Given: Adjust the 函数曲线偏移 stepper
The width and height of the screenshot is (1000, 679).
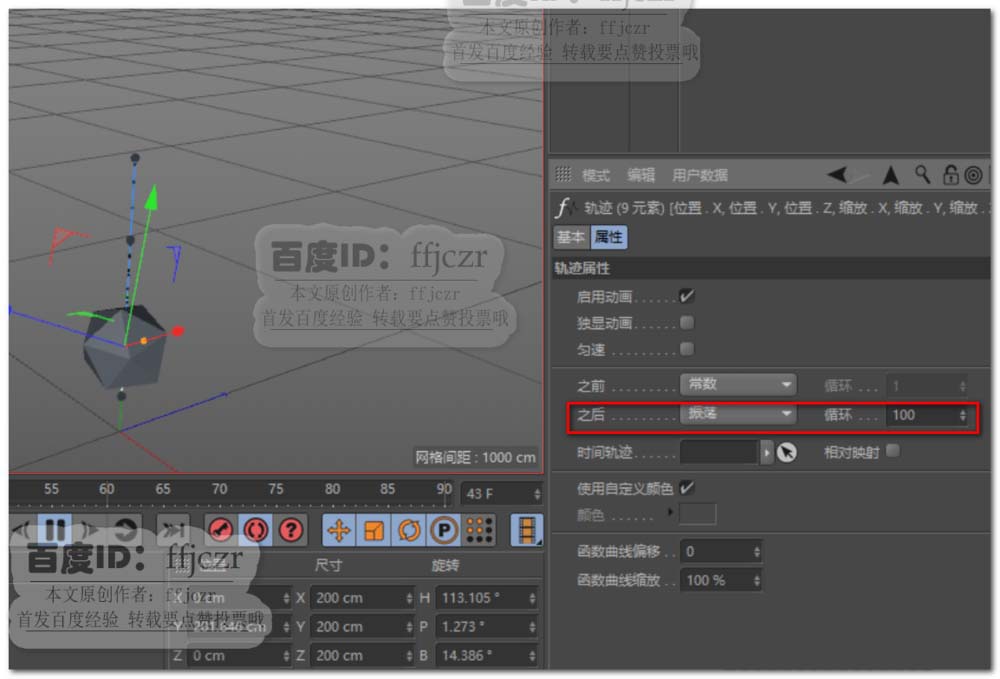Looking at the screenshot, I should (756, 551).
